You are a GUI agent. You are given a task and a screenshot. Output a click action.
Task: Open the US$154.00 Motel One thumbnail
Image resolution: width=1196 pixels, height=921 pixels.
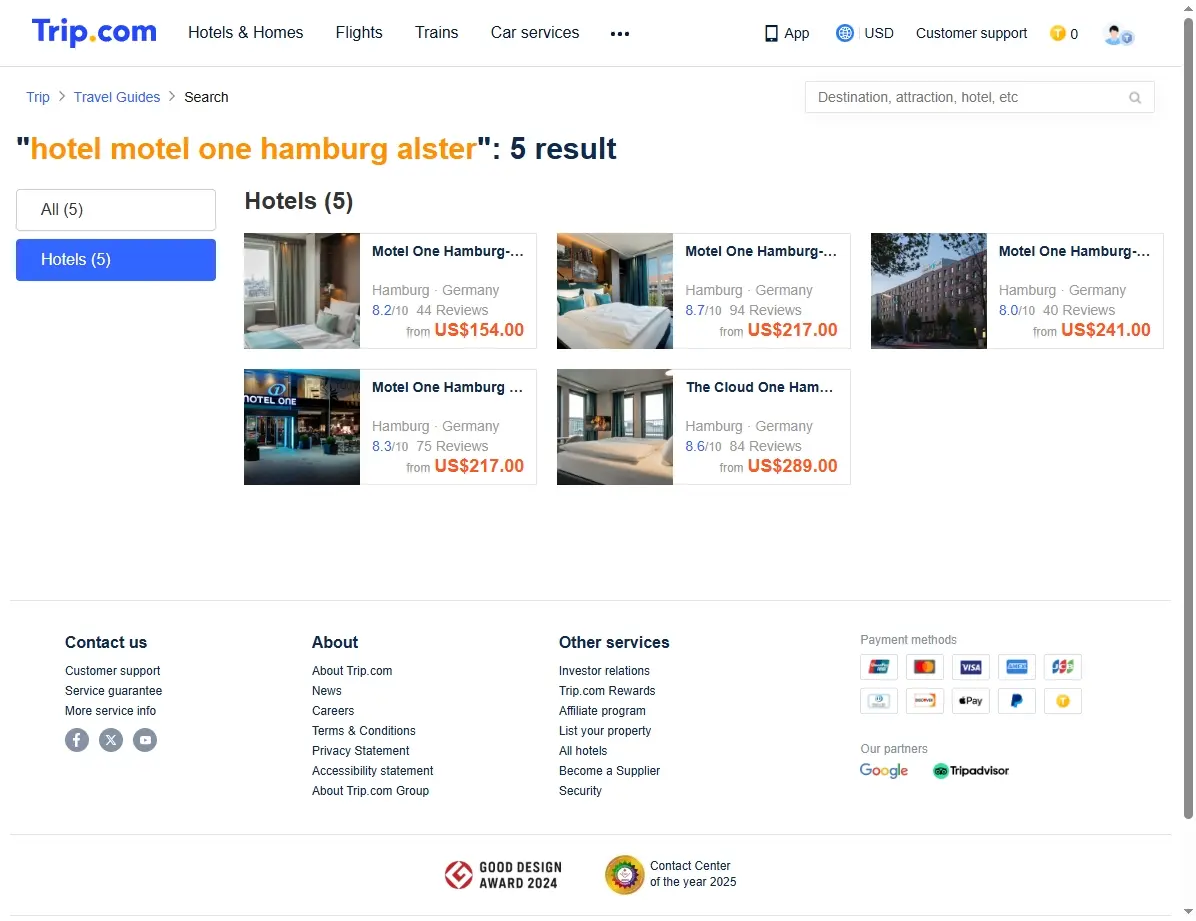click(302, 291)
